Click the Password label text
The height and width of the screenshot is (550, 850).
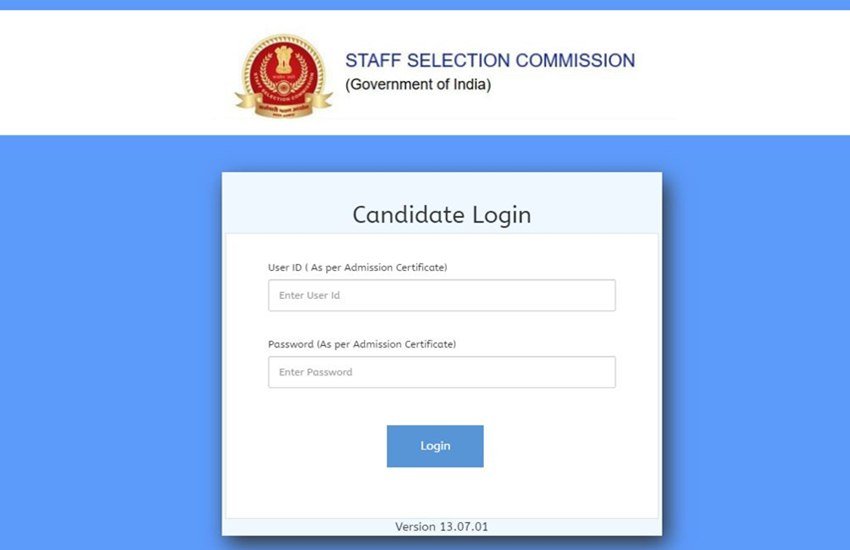pos(362,344)
